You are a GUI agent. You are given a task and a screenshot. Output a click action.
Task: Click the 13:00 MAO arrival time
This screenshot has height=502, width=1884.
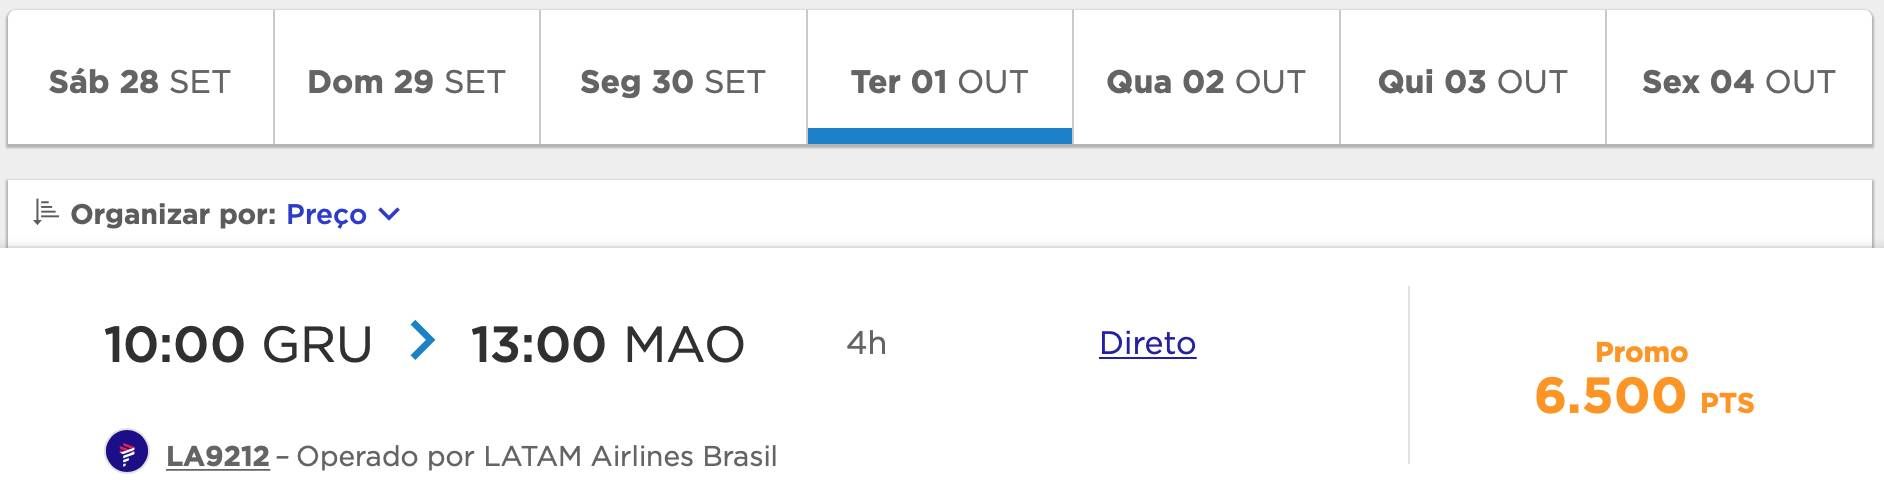click(x=607, y=345)
